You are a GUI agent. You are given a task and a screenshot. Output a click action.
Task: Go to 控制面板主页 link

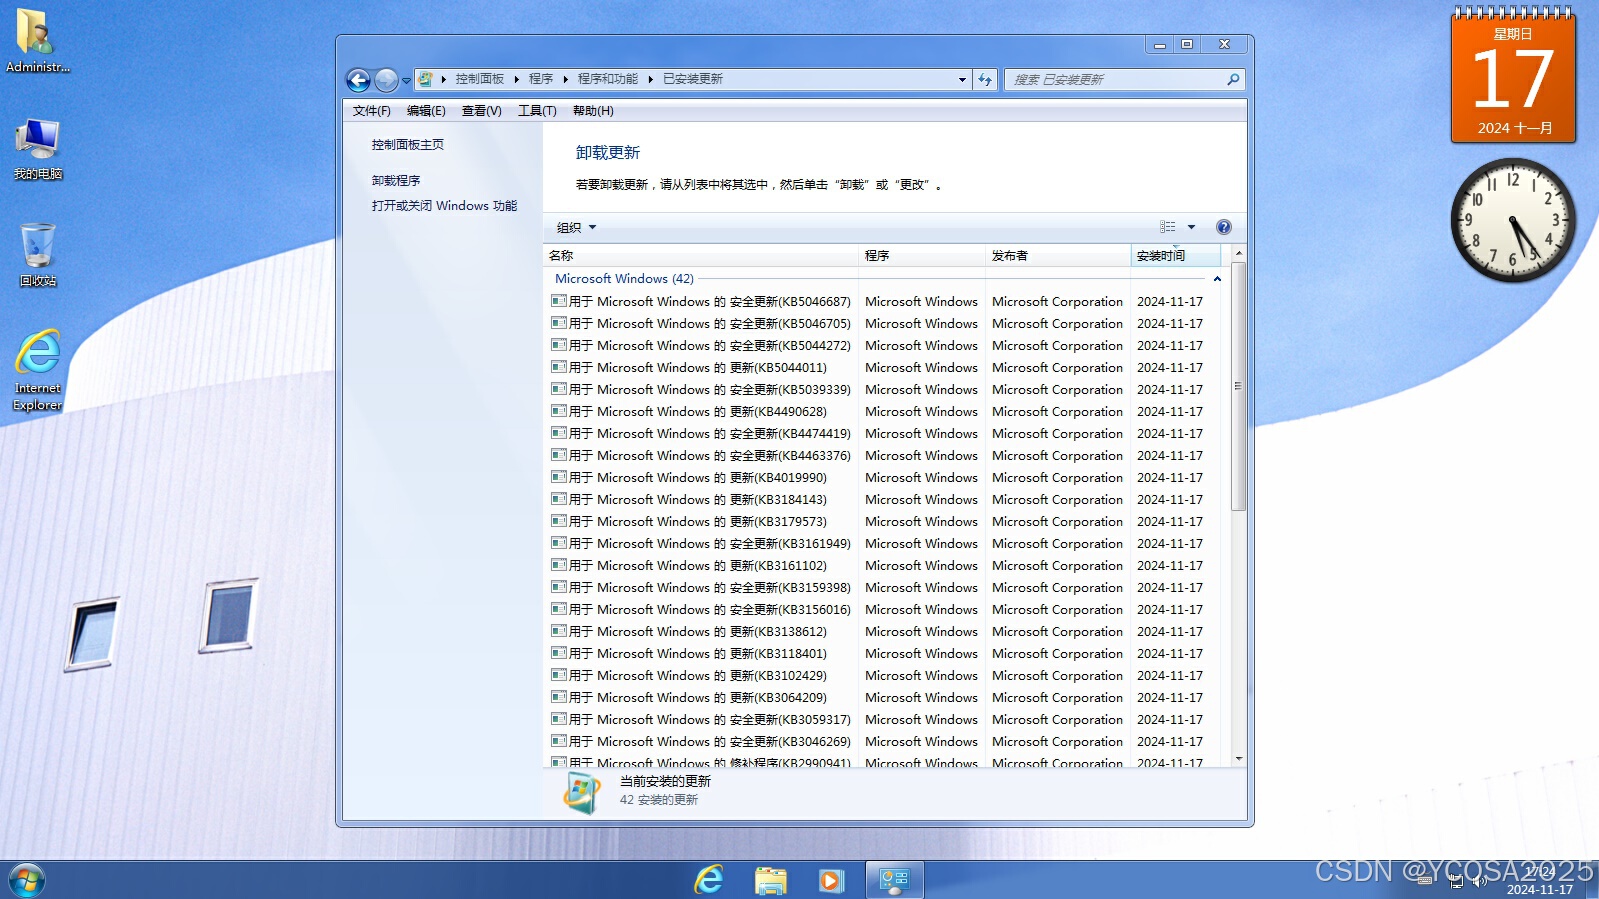click(x=408, y=145)
